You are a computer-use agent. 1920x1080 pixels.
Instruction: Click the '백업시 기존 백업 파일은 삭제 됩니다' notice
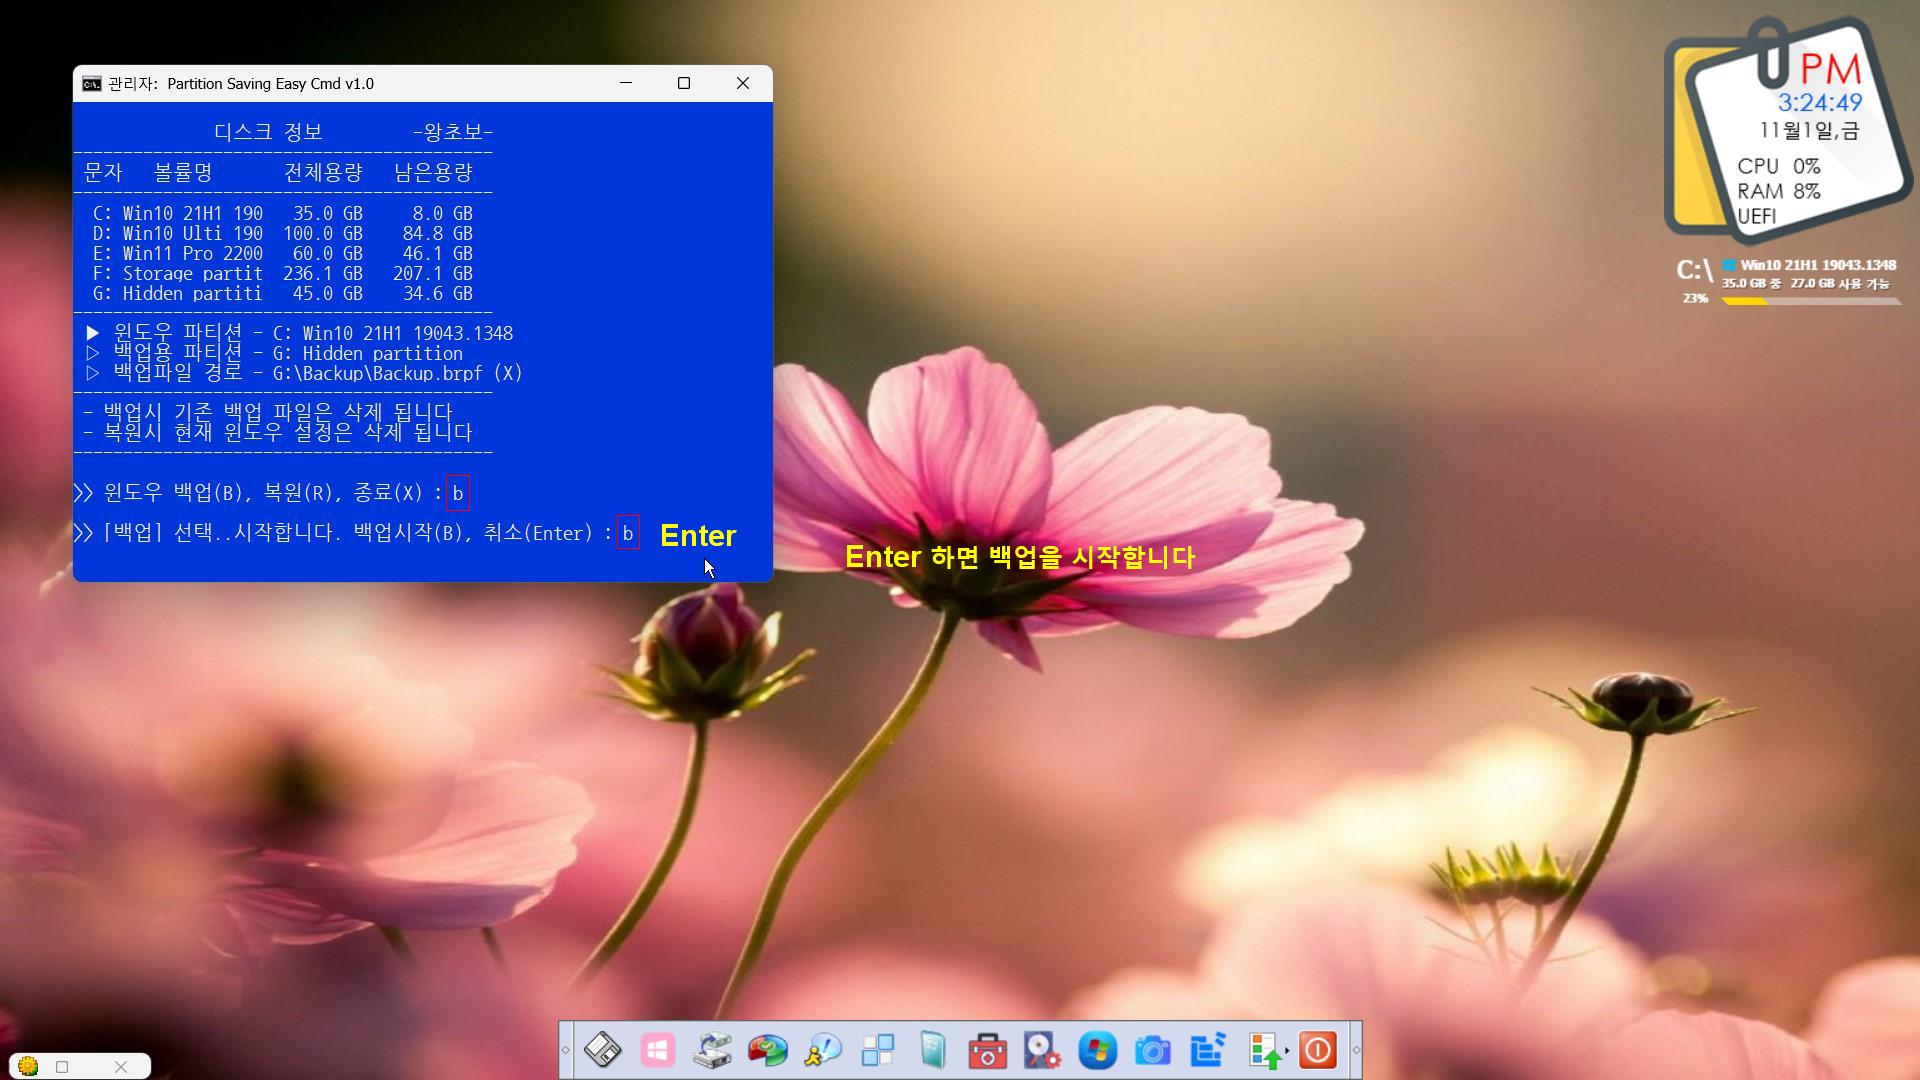click(x=268, y=412)
